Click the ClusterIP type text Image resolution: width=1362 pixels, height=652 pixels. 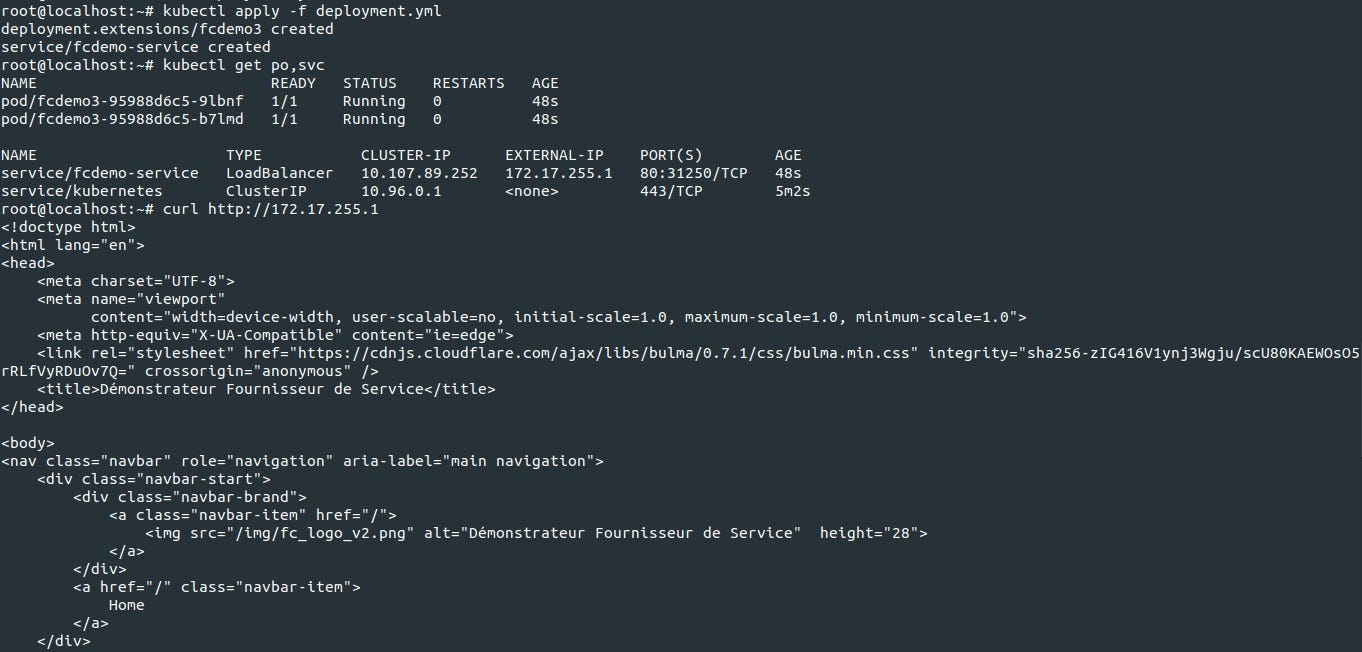pyautogui.click(x=266, y=191)
